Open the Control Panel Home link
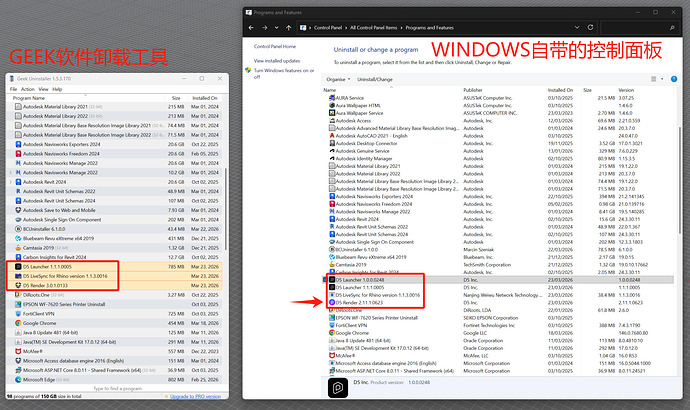 click(275, 46)
